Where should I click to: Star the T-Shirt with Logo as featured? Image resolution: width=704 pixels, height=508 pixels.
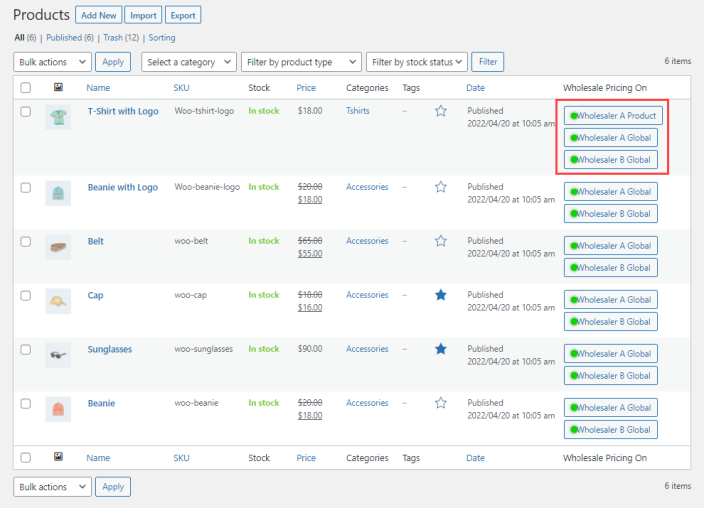(441, 111)
